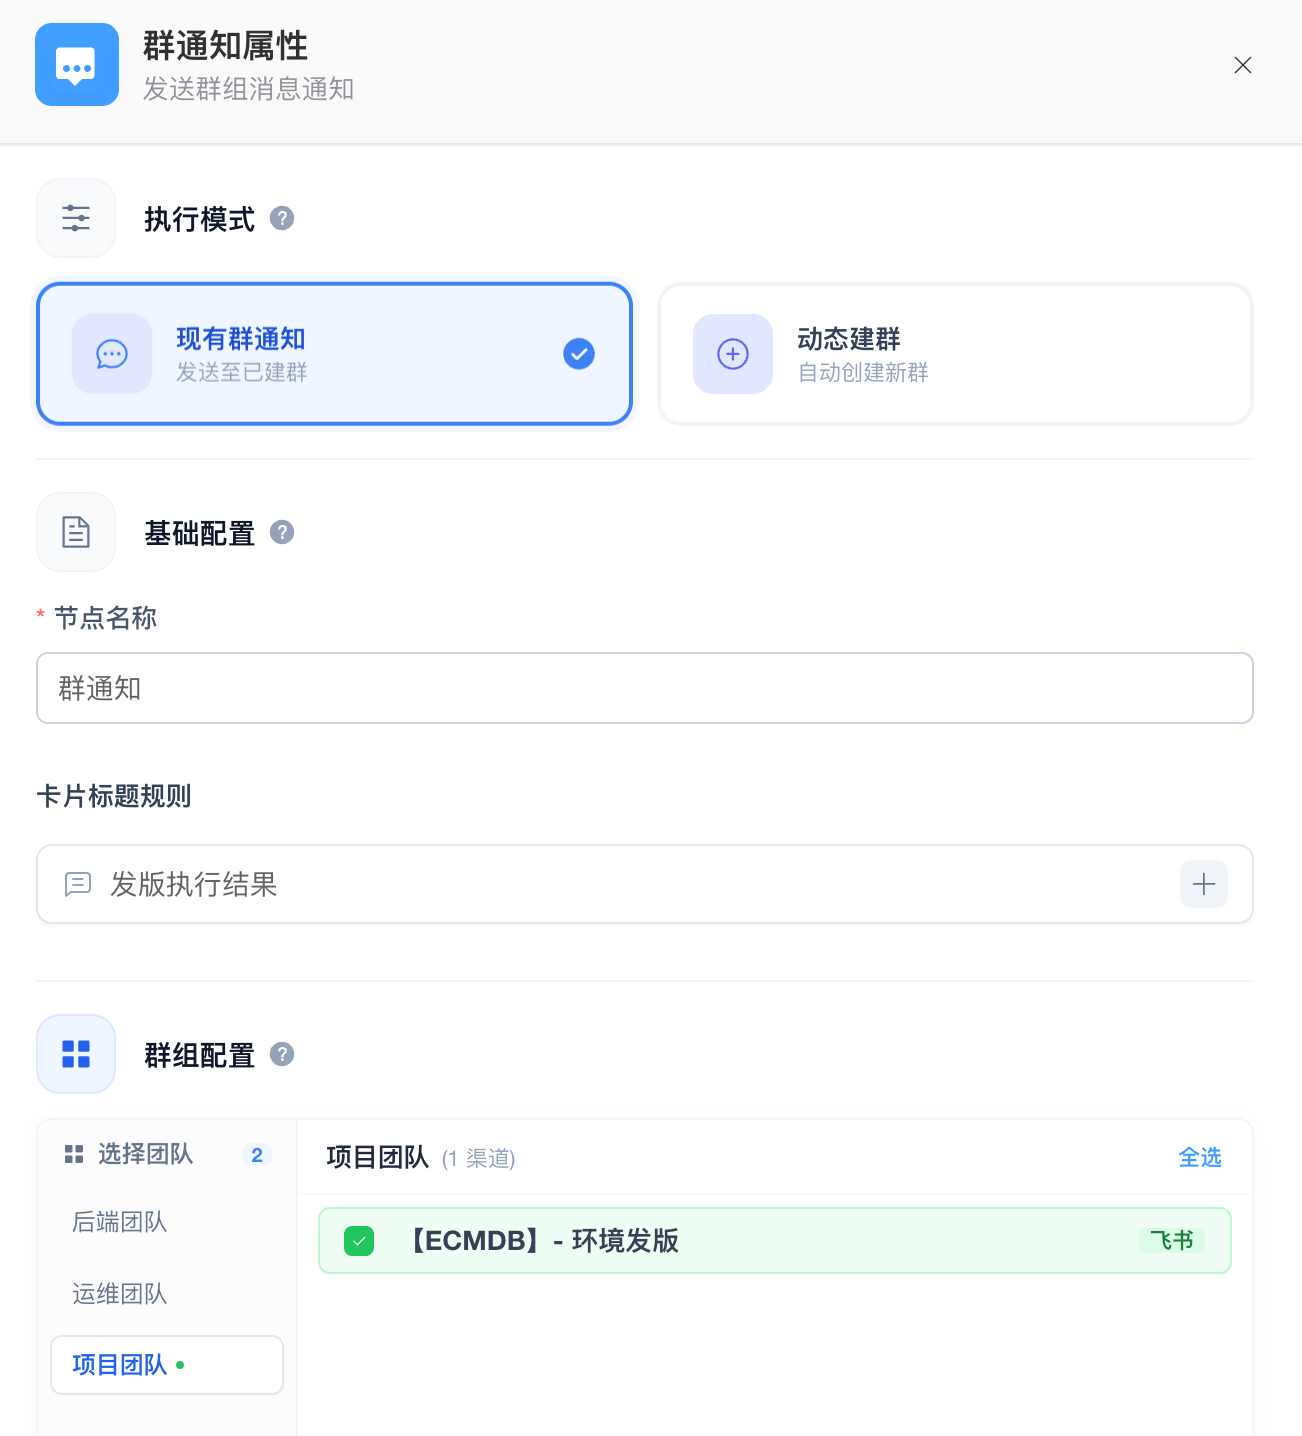
Task: Select the 动态建群 execution mode
Action: click(x=955, y=353)
